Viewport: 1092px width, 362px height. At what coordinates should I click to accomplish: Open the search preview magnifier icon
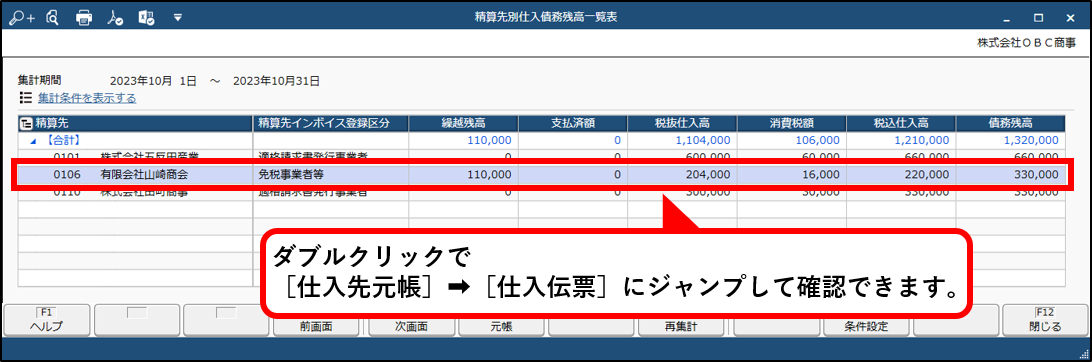[x=52, y=18]
